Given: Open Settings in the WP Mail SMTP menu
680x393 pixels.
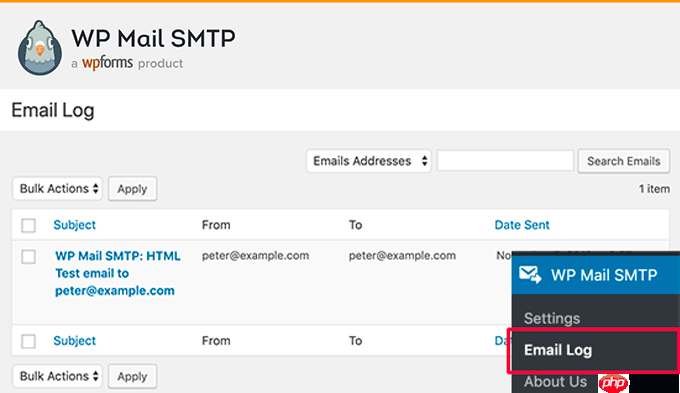Looking at the screenshot, I should pos(552,318).
